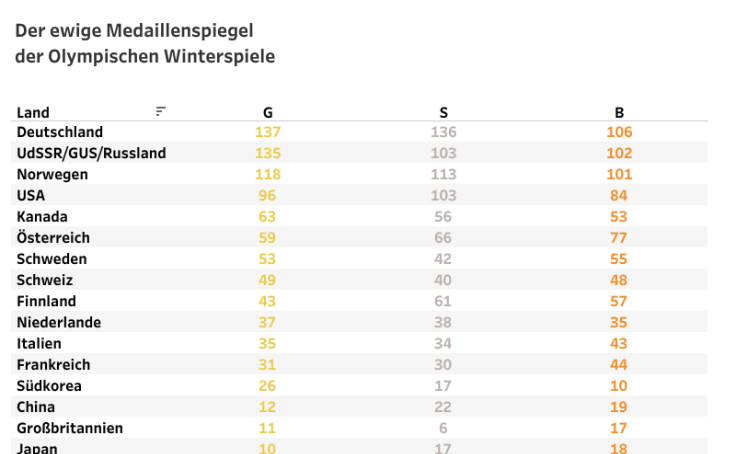Select the G gold column header
The height and width of the screenshot is (454, 736).
pos(267,113)
